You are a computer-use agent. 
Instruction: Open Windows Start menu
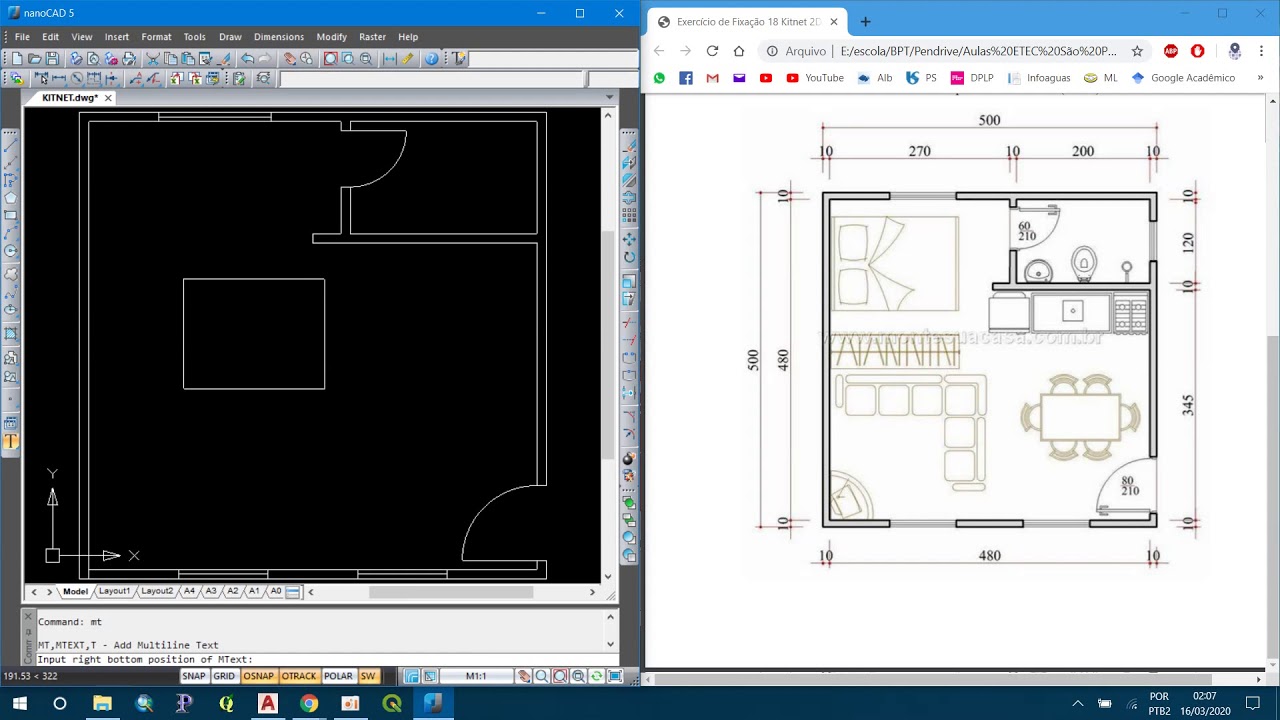point(18,703)
